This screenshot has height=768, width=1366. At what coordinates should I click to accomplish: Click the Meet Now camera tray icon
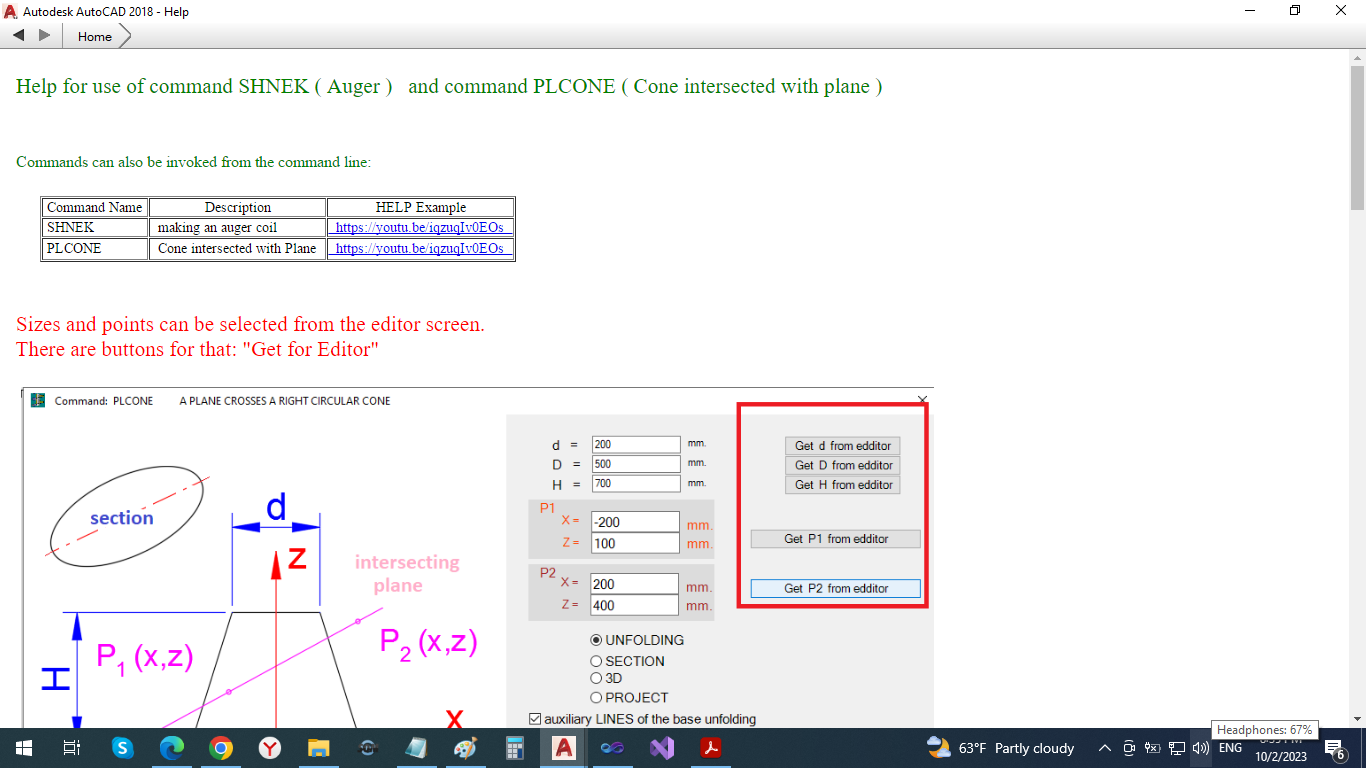(x=1129, y=748)
